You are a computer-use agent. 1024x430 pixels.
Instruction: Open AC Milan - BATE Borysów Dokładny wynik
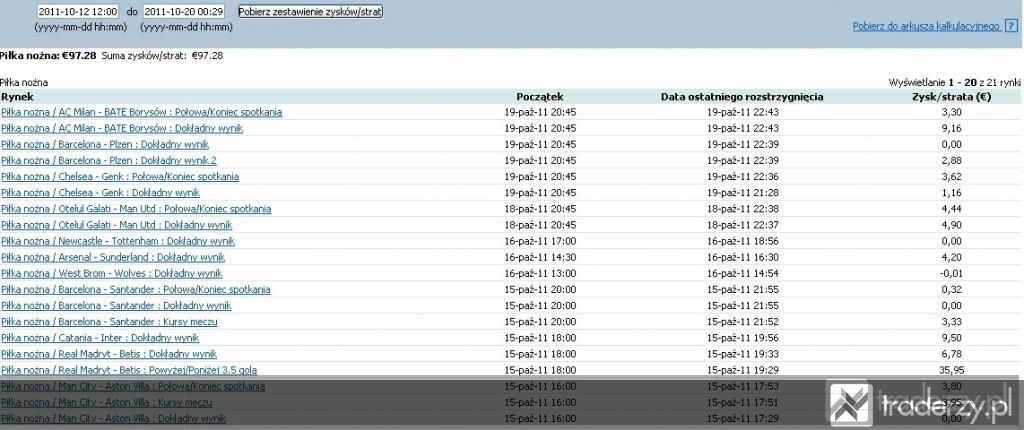pos(122,128)
